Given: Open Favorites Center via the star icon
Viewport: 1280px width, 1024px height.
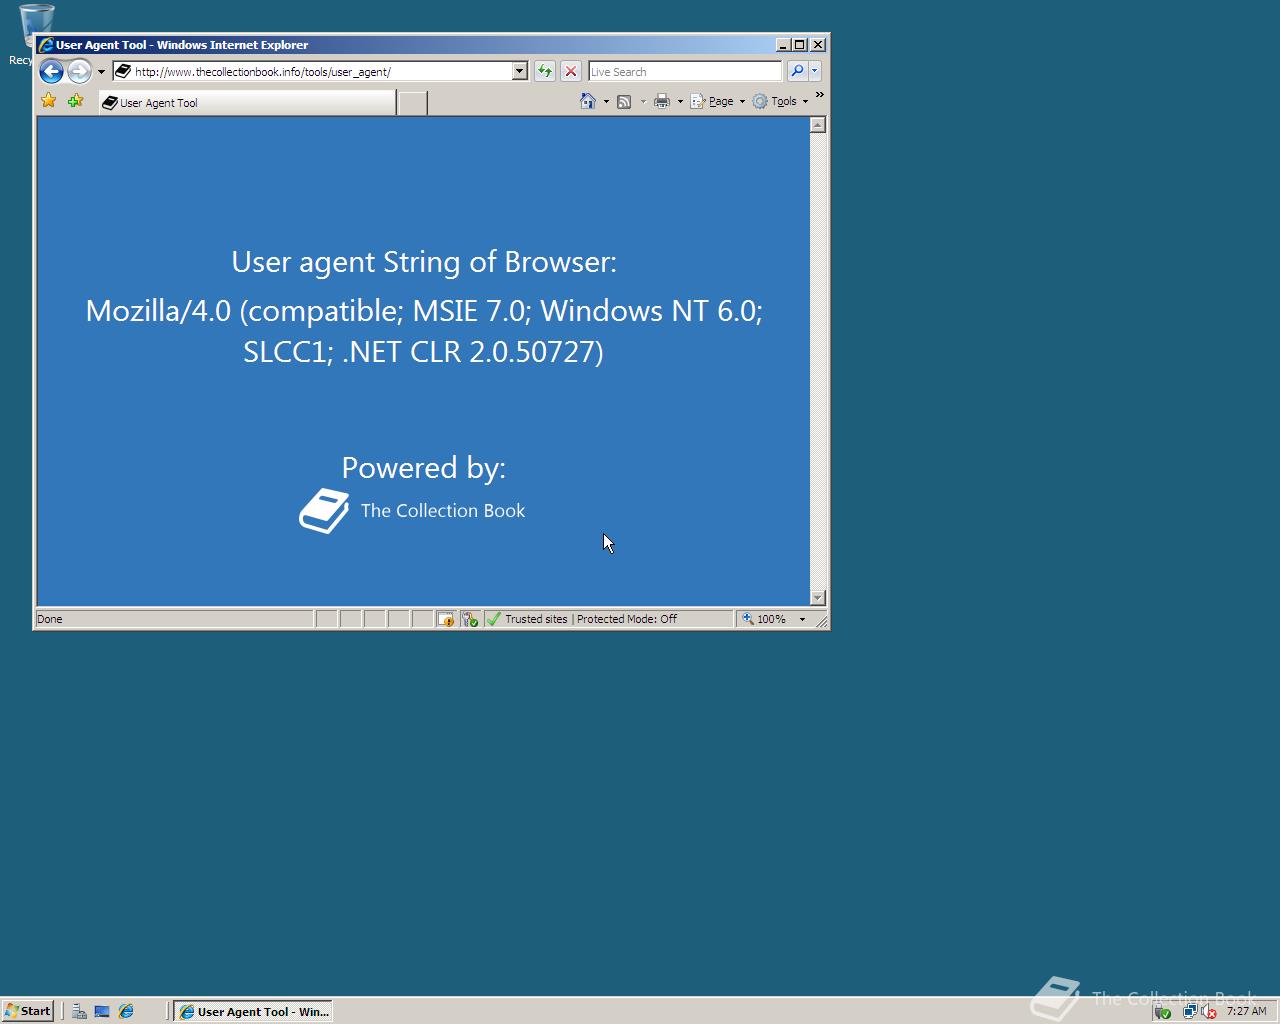Looking at the screenshot, I should [49, 101].
